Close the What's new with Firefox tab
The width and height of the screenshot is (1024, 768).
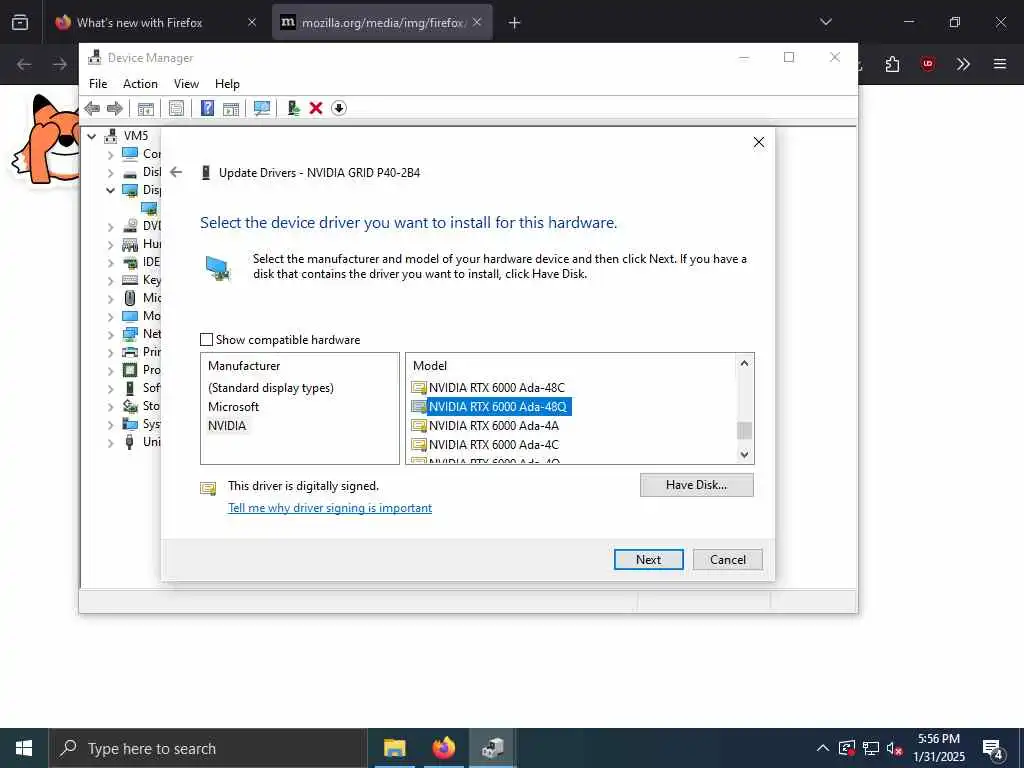(x=251, y=22)
